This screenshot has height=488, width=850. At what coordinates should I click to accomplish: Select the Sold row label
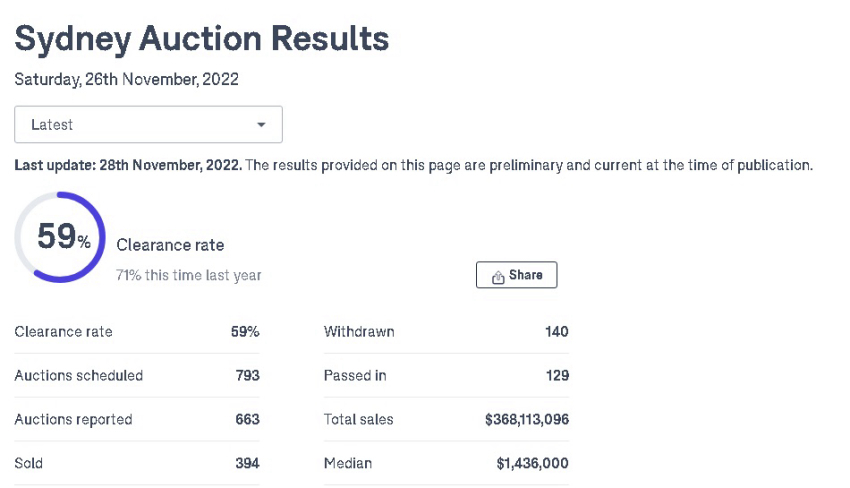pyautogui.click(x=29, y=463)
